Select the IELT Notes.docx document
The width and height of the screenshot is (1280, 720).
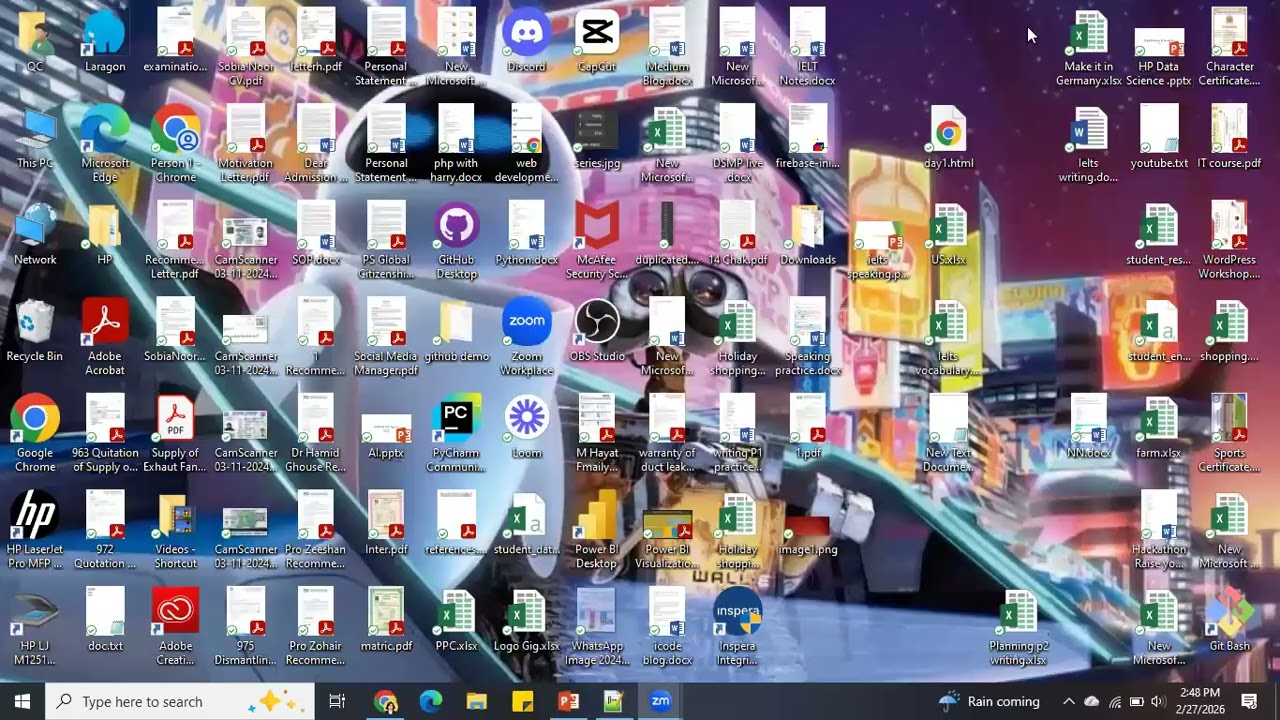[x=807, y=49]
